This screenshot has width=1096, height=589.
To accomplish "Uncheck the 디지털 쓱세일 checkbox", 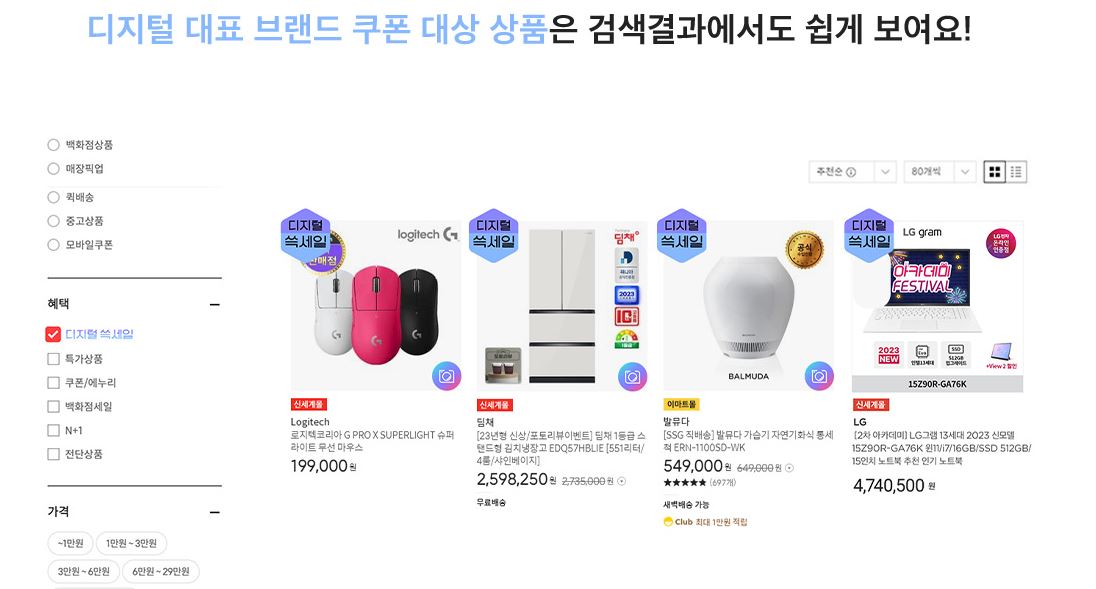I will click(x=53, y=334).
